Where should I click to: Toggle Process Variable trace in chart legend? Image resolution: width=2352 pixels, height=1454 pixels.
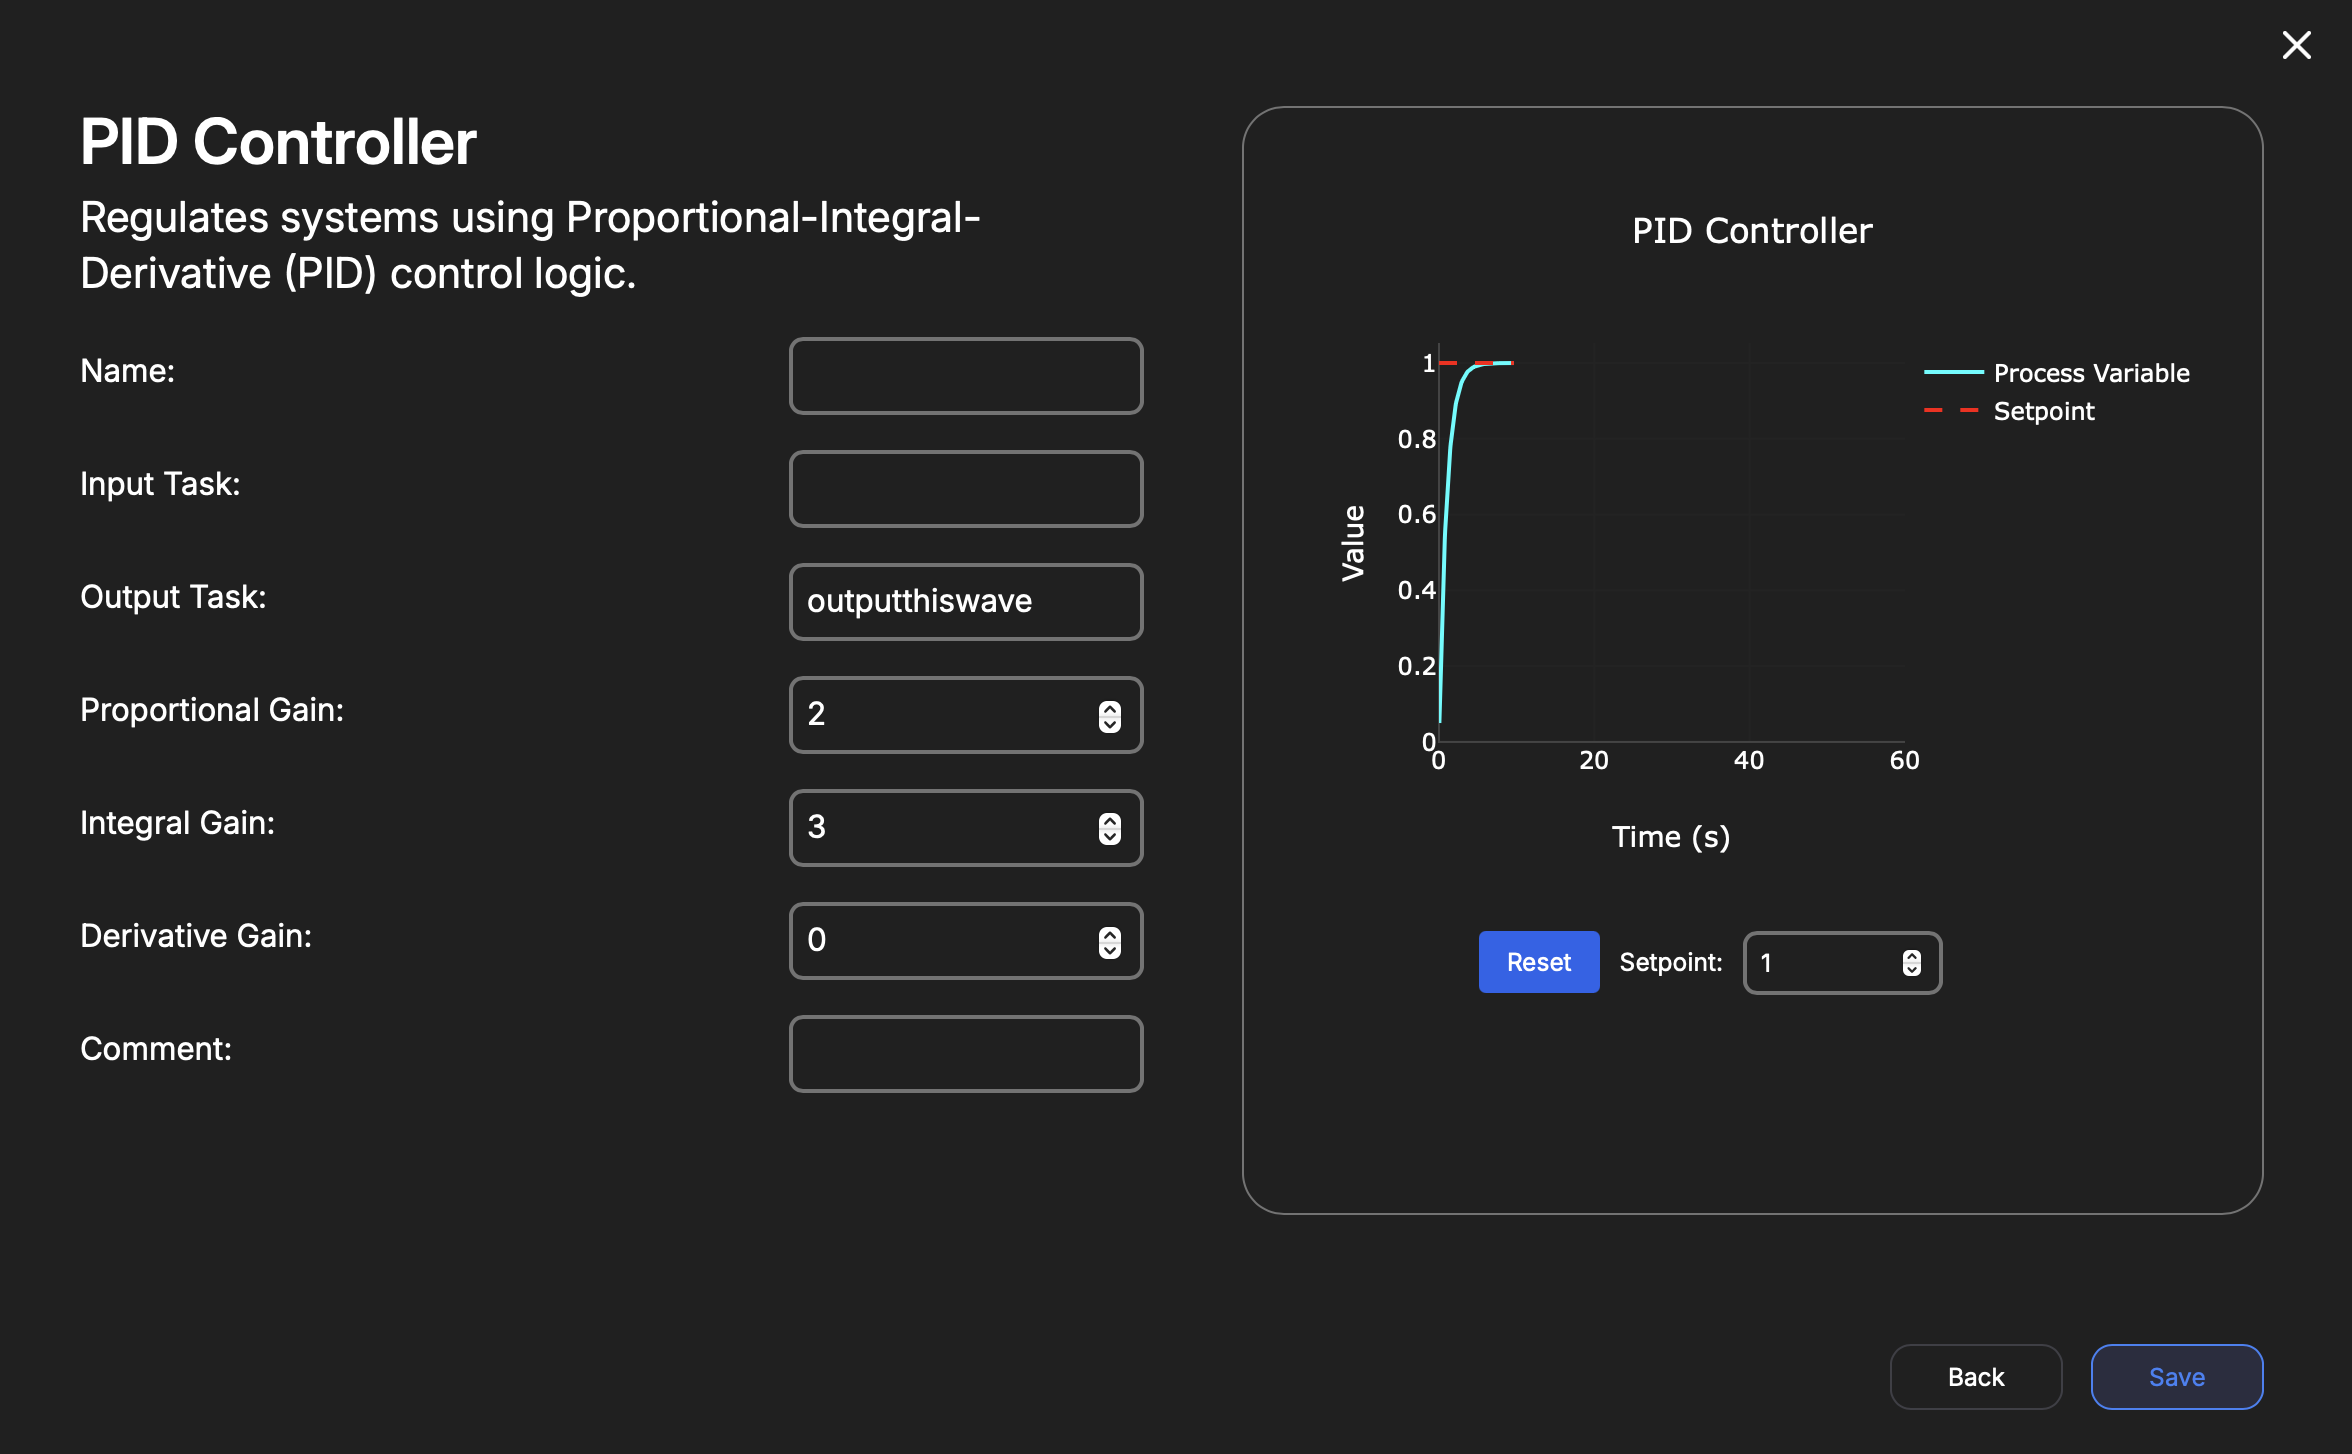coord(2090,373)
